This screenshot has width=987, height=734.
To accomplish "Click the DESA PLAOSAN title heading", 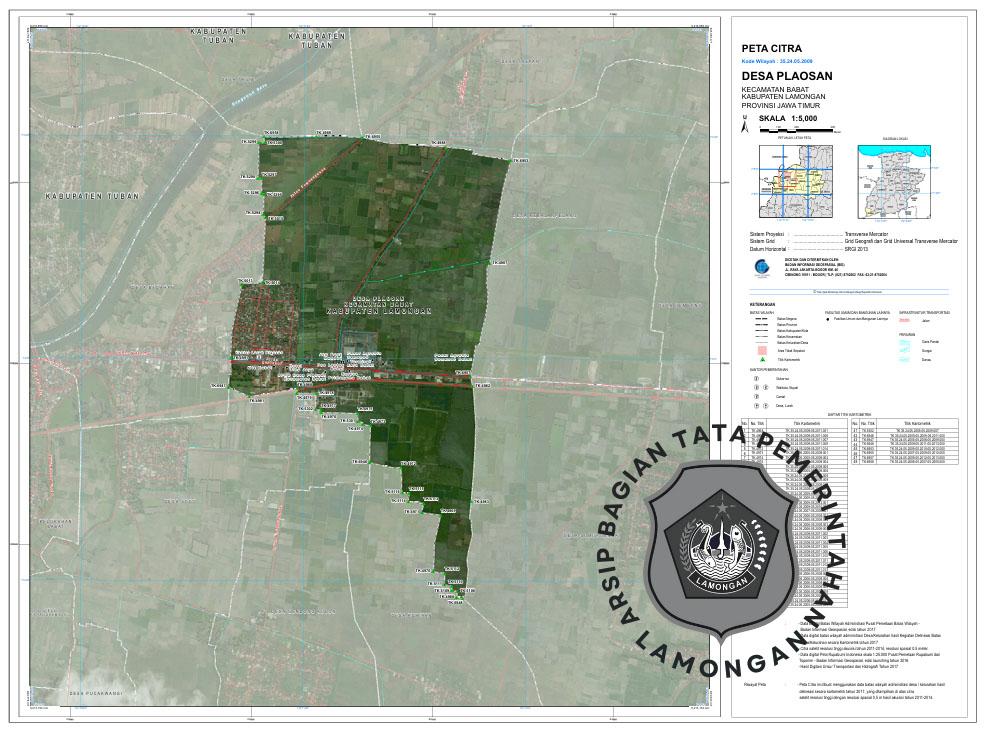I will click(787, 76).
